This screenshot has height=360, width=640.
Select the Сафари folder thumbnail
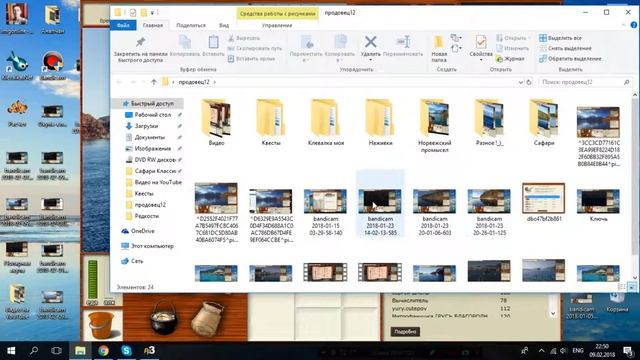click(x=544, y=122)
